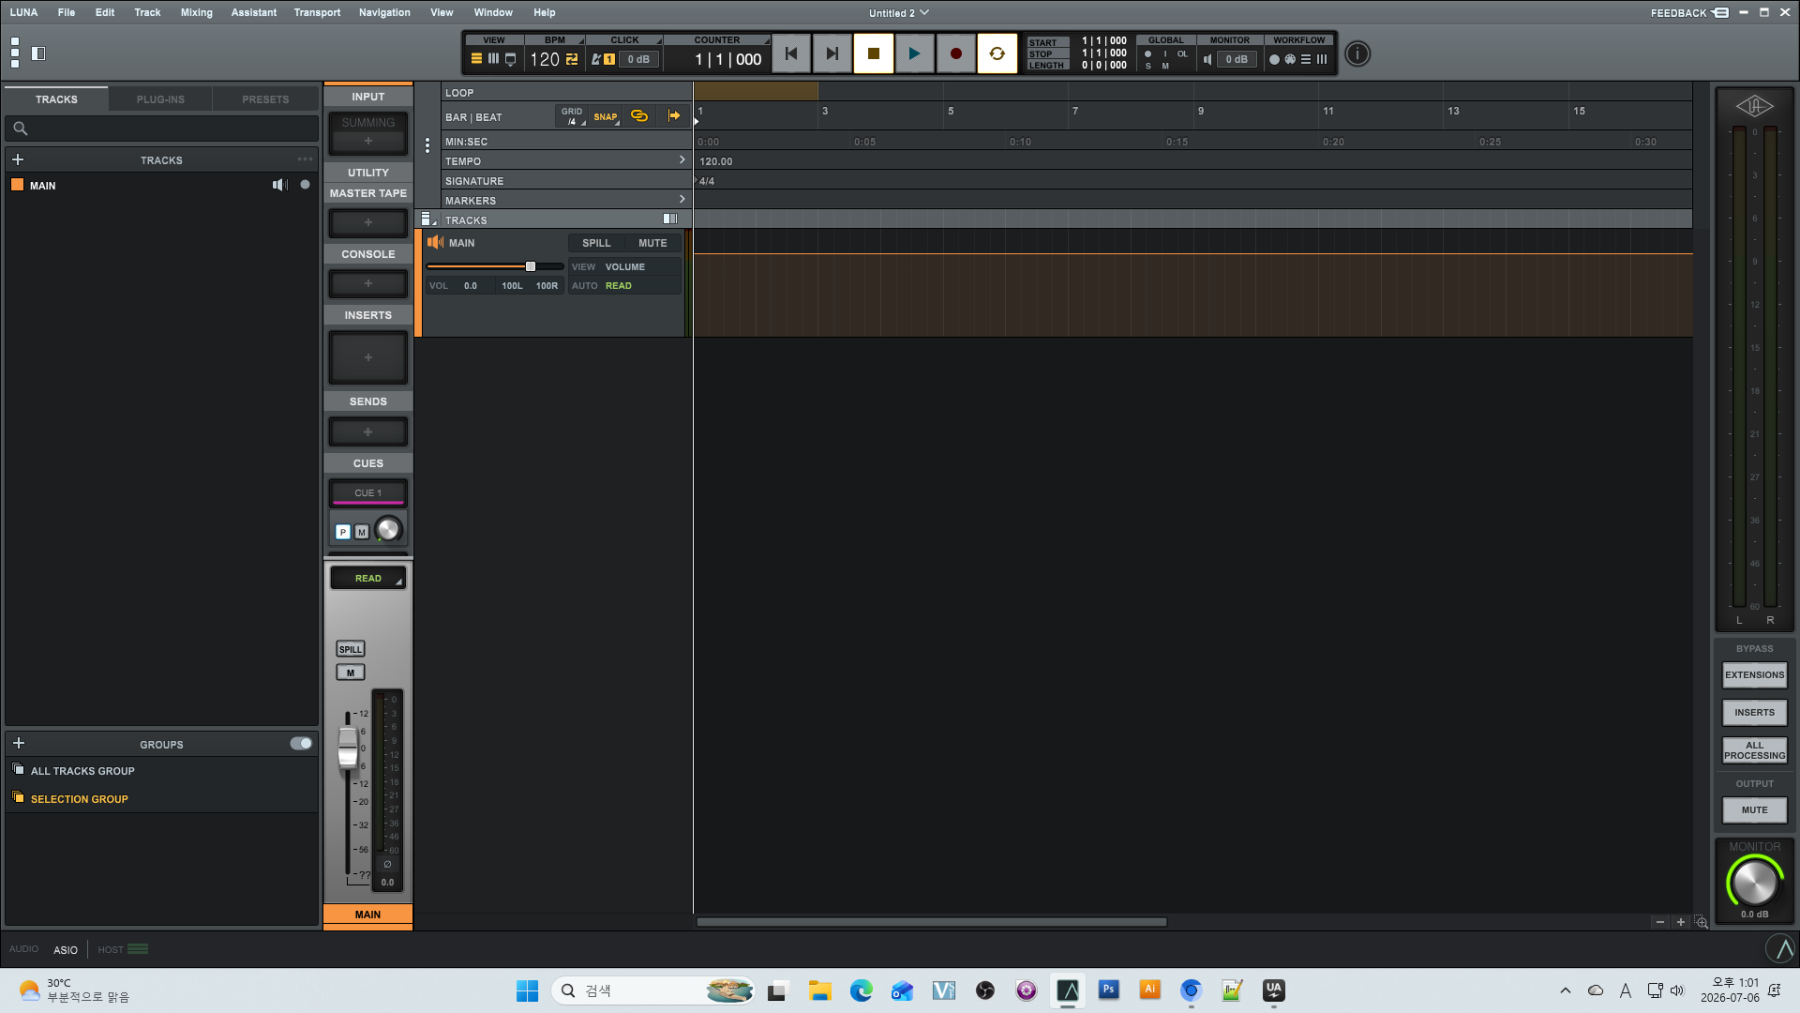Switch to the PRESETS tab
Image resolution: width=1800 pixels, height=1013 pixels.
(x=265, y=99)
